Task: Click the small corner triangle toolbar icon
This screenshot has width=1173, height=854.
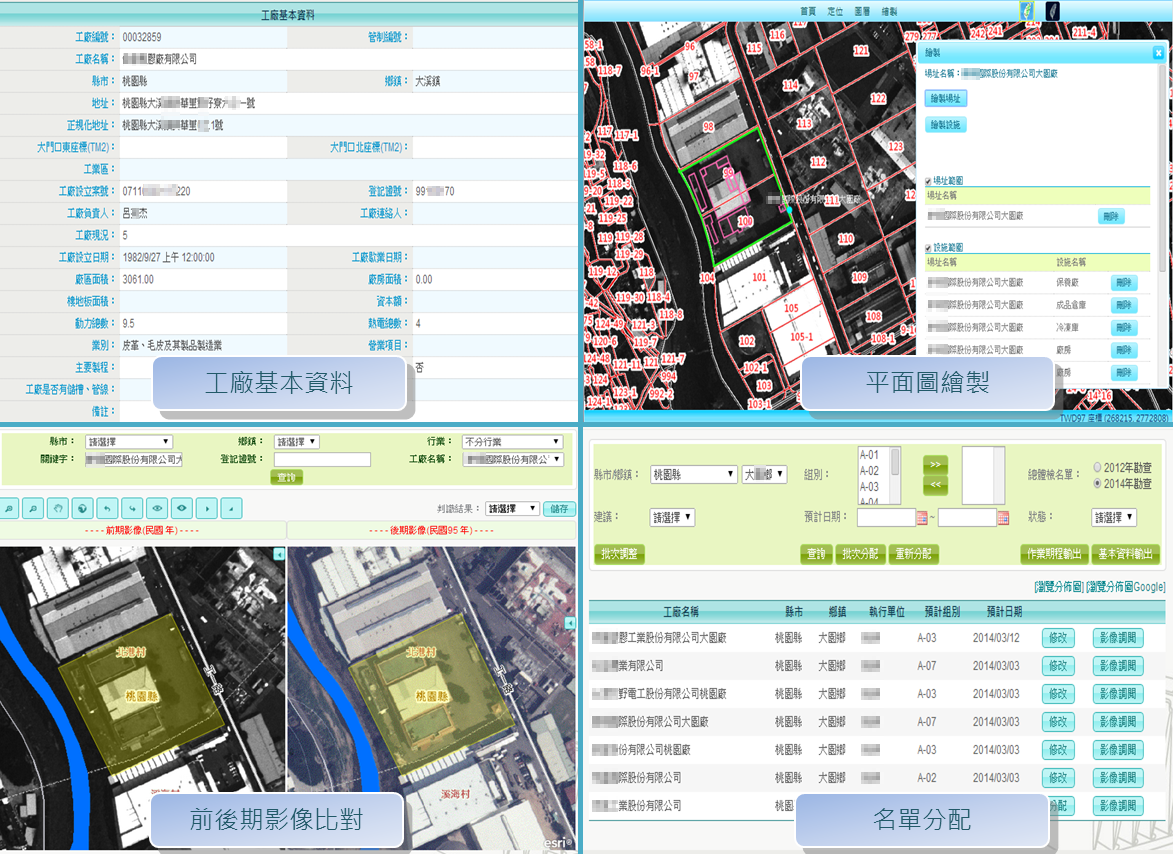Action: pos(232,509)
